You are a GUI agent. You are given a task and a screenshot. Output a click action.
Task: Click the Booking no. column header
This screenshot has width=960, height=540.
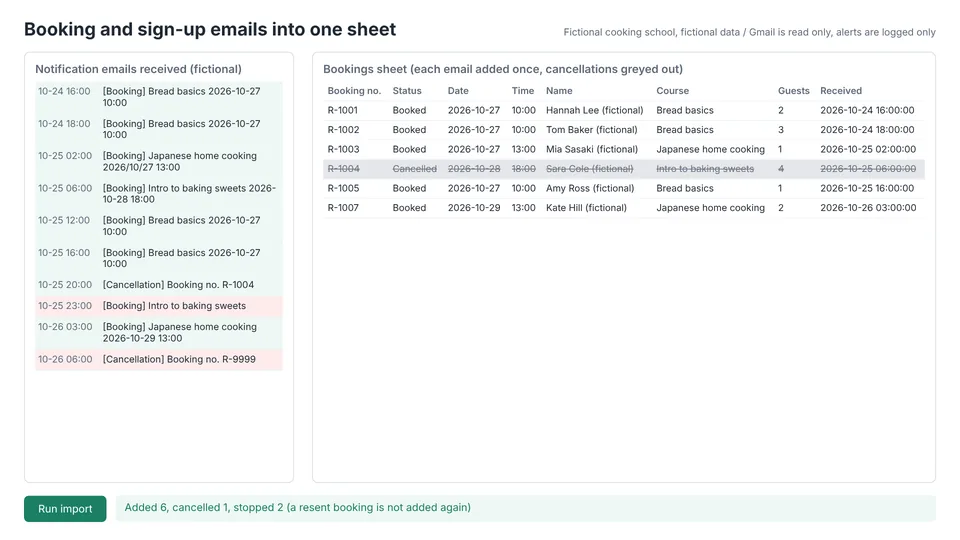coord(354,91)
